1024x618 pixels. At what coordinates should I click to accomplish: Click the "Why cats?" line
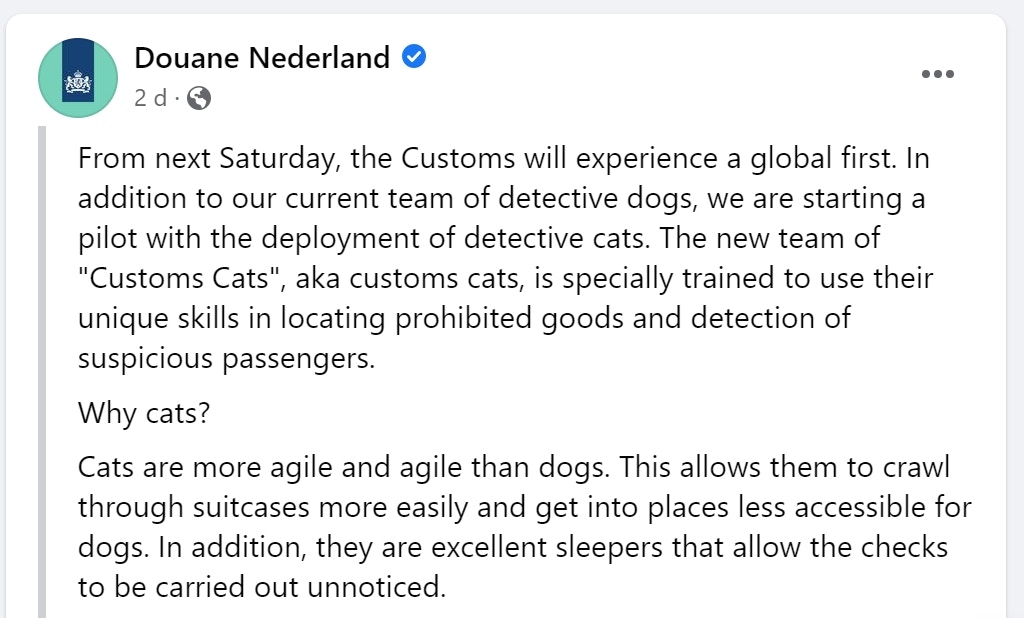144,413
